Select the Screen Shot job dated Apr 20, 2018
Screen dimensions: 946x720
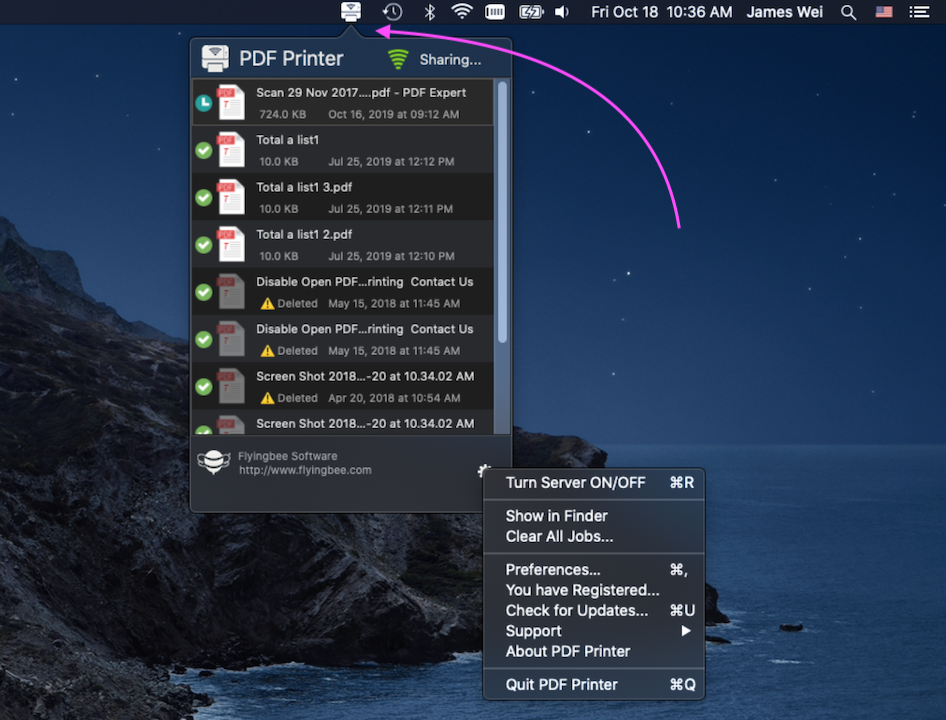click(x=343, y=386)
